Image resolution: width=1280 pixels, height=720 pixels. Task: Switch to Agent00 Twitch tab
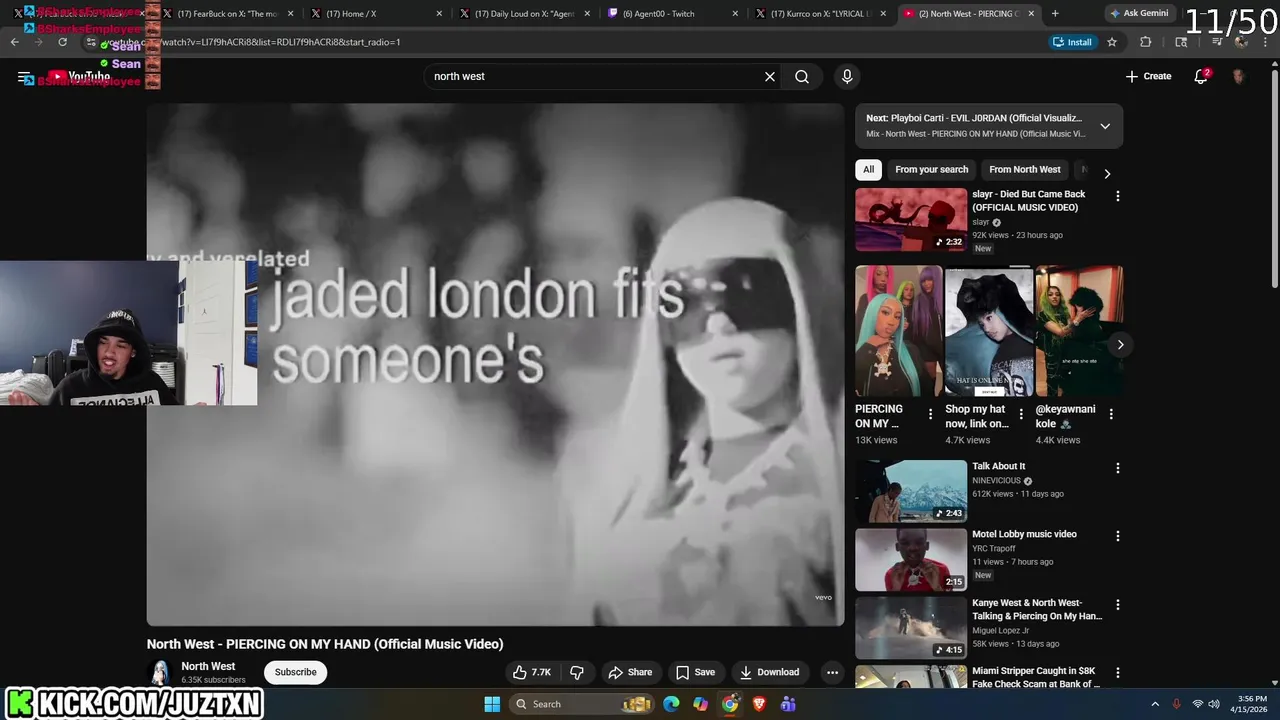675,14
